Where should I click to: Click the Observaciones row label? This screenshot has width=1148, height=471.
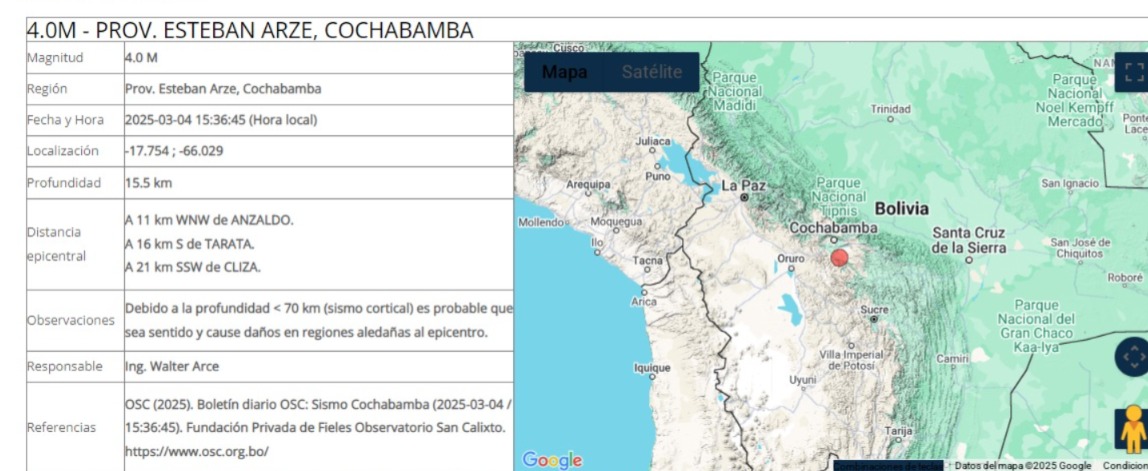pyautogui.click(x=71, y=320)
